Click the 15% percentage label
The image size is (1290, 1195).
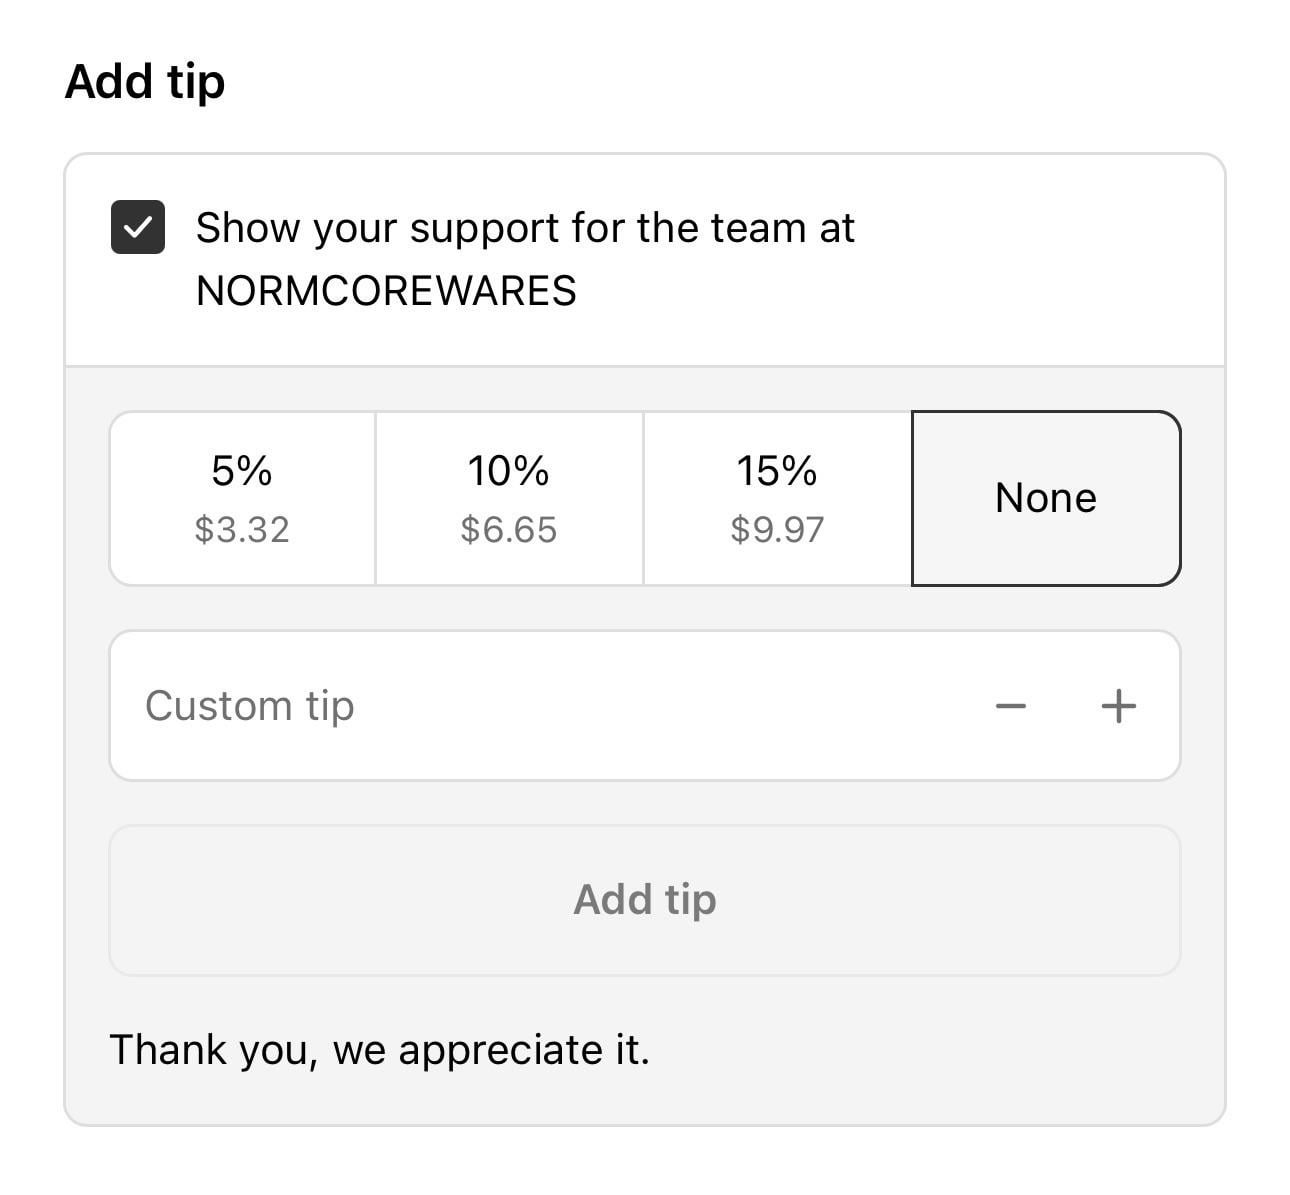pyautogui.click(x=777, y=470)
